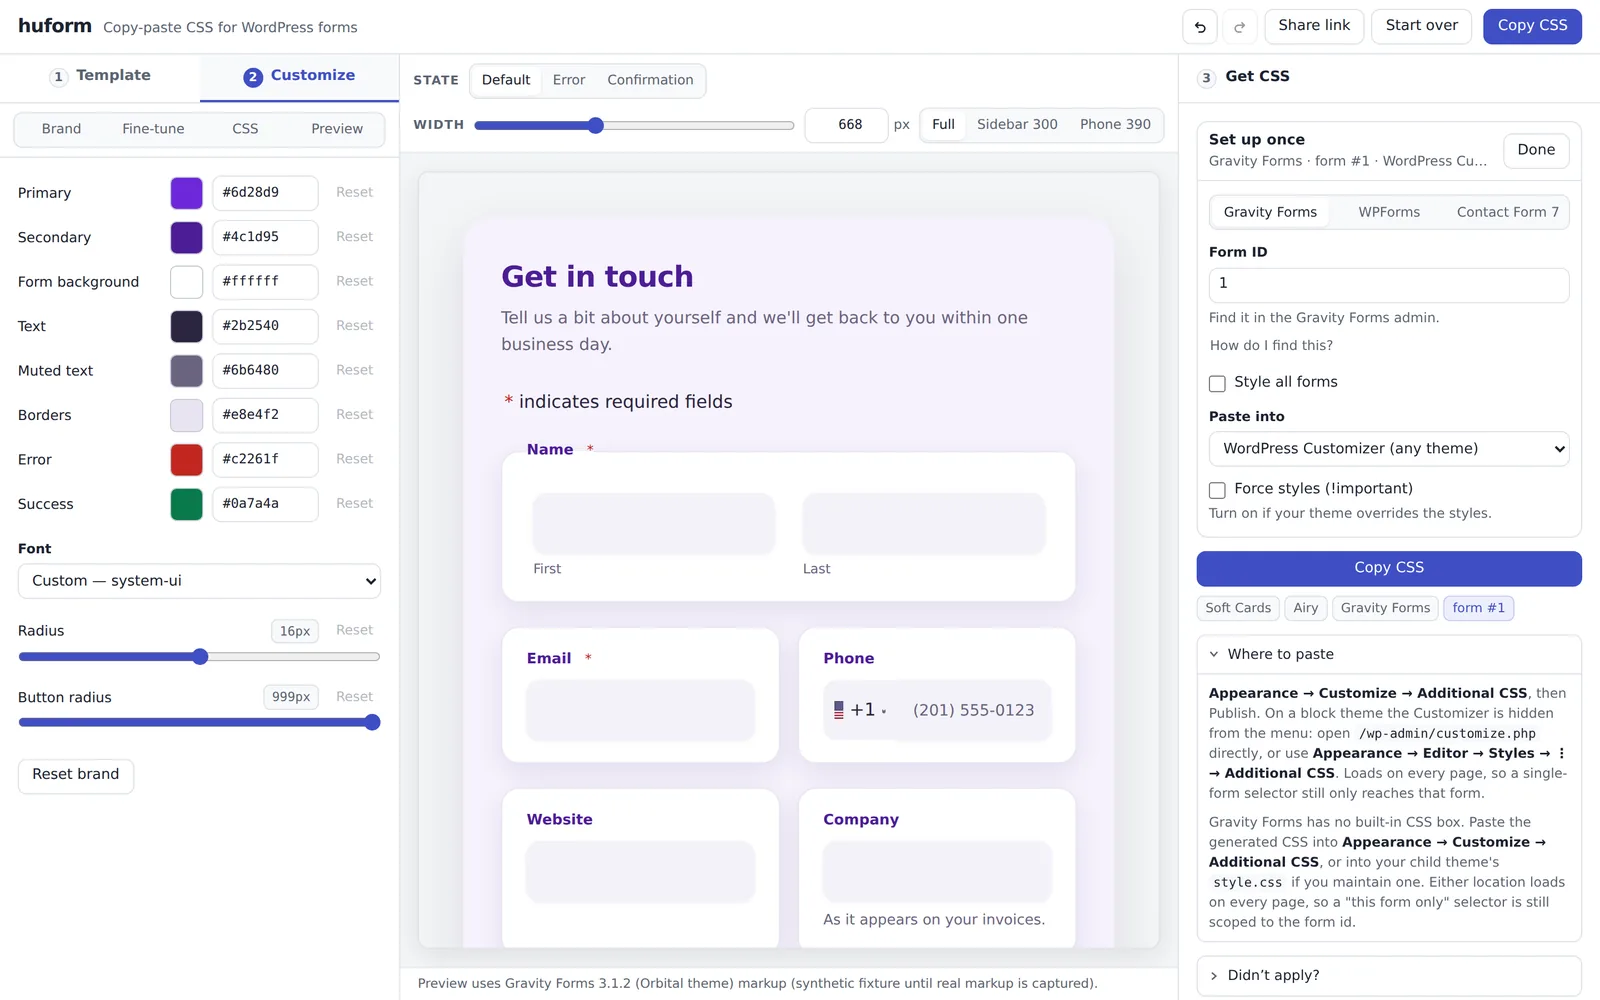1600x1000 pixels.
Task: Select the Brand sub-tab
Action: click(62, 129)
